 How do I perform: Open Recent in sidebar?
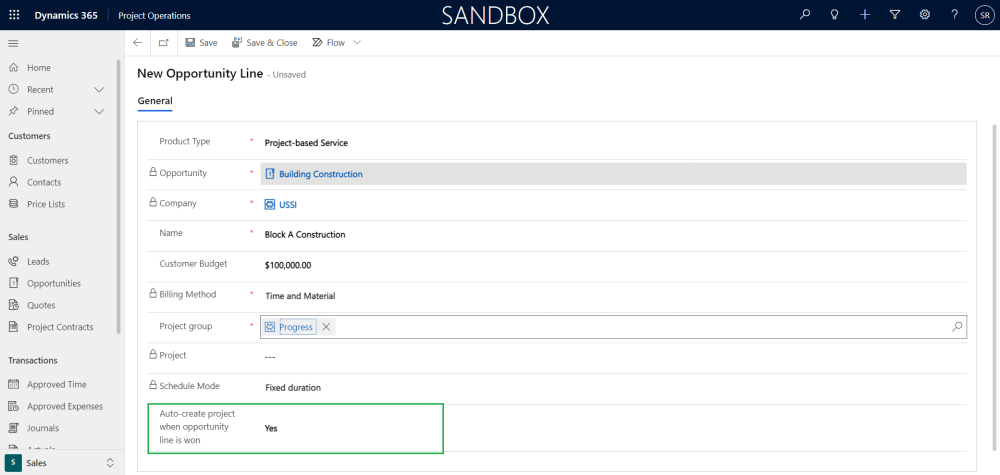[40, 90]
